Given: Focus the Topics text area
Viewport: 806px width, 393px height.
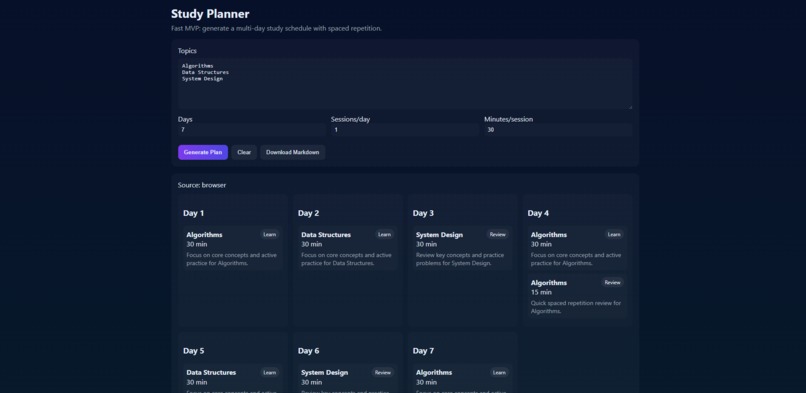Looking at the screenshot, I should [x=405, y=84].
